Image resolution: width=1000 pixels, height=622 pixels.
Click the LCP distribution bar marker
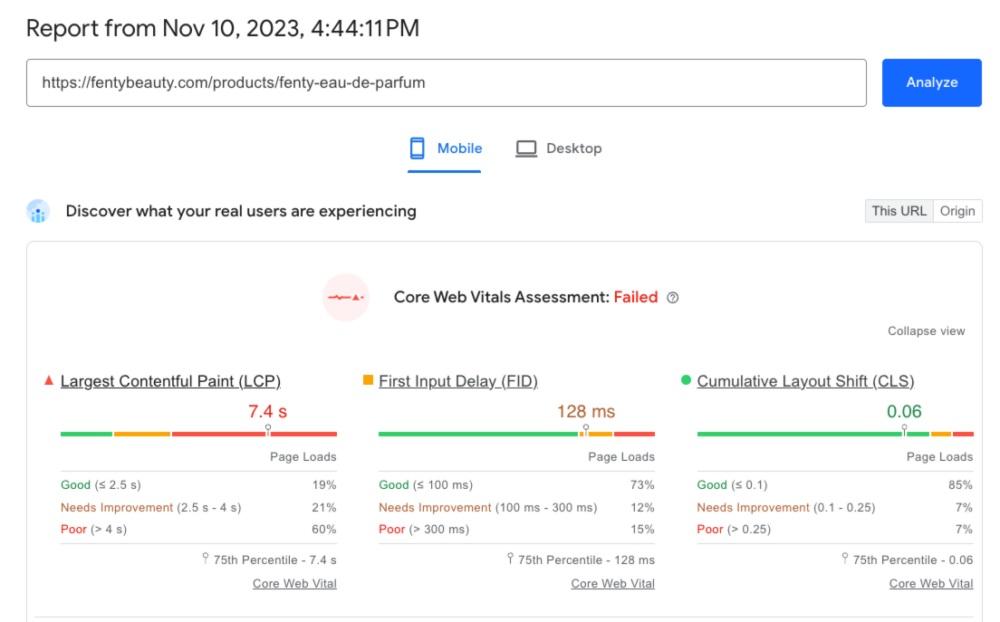pos(267,430)
